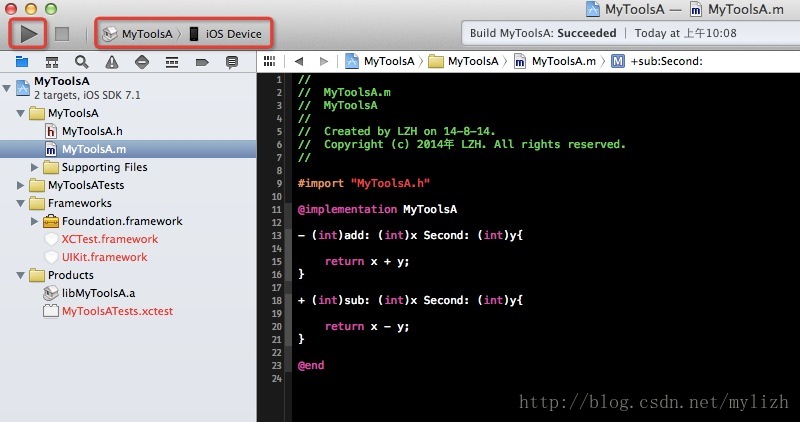Image resolution: width=800 pixels, height=422 pixels.
Task: Select MyToolsATests.xctest product
Action: point(117,311)
